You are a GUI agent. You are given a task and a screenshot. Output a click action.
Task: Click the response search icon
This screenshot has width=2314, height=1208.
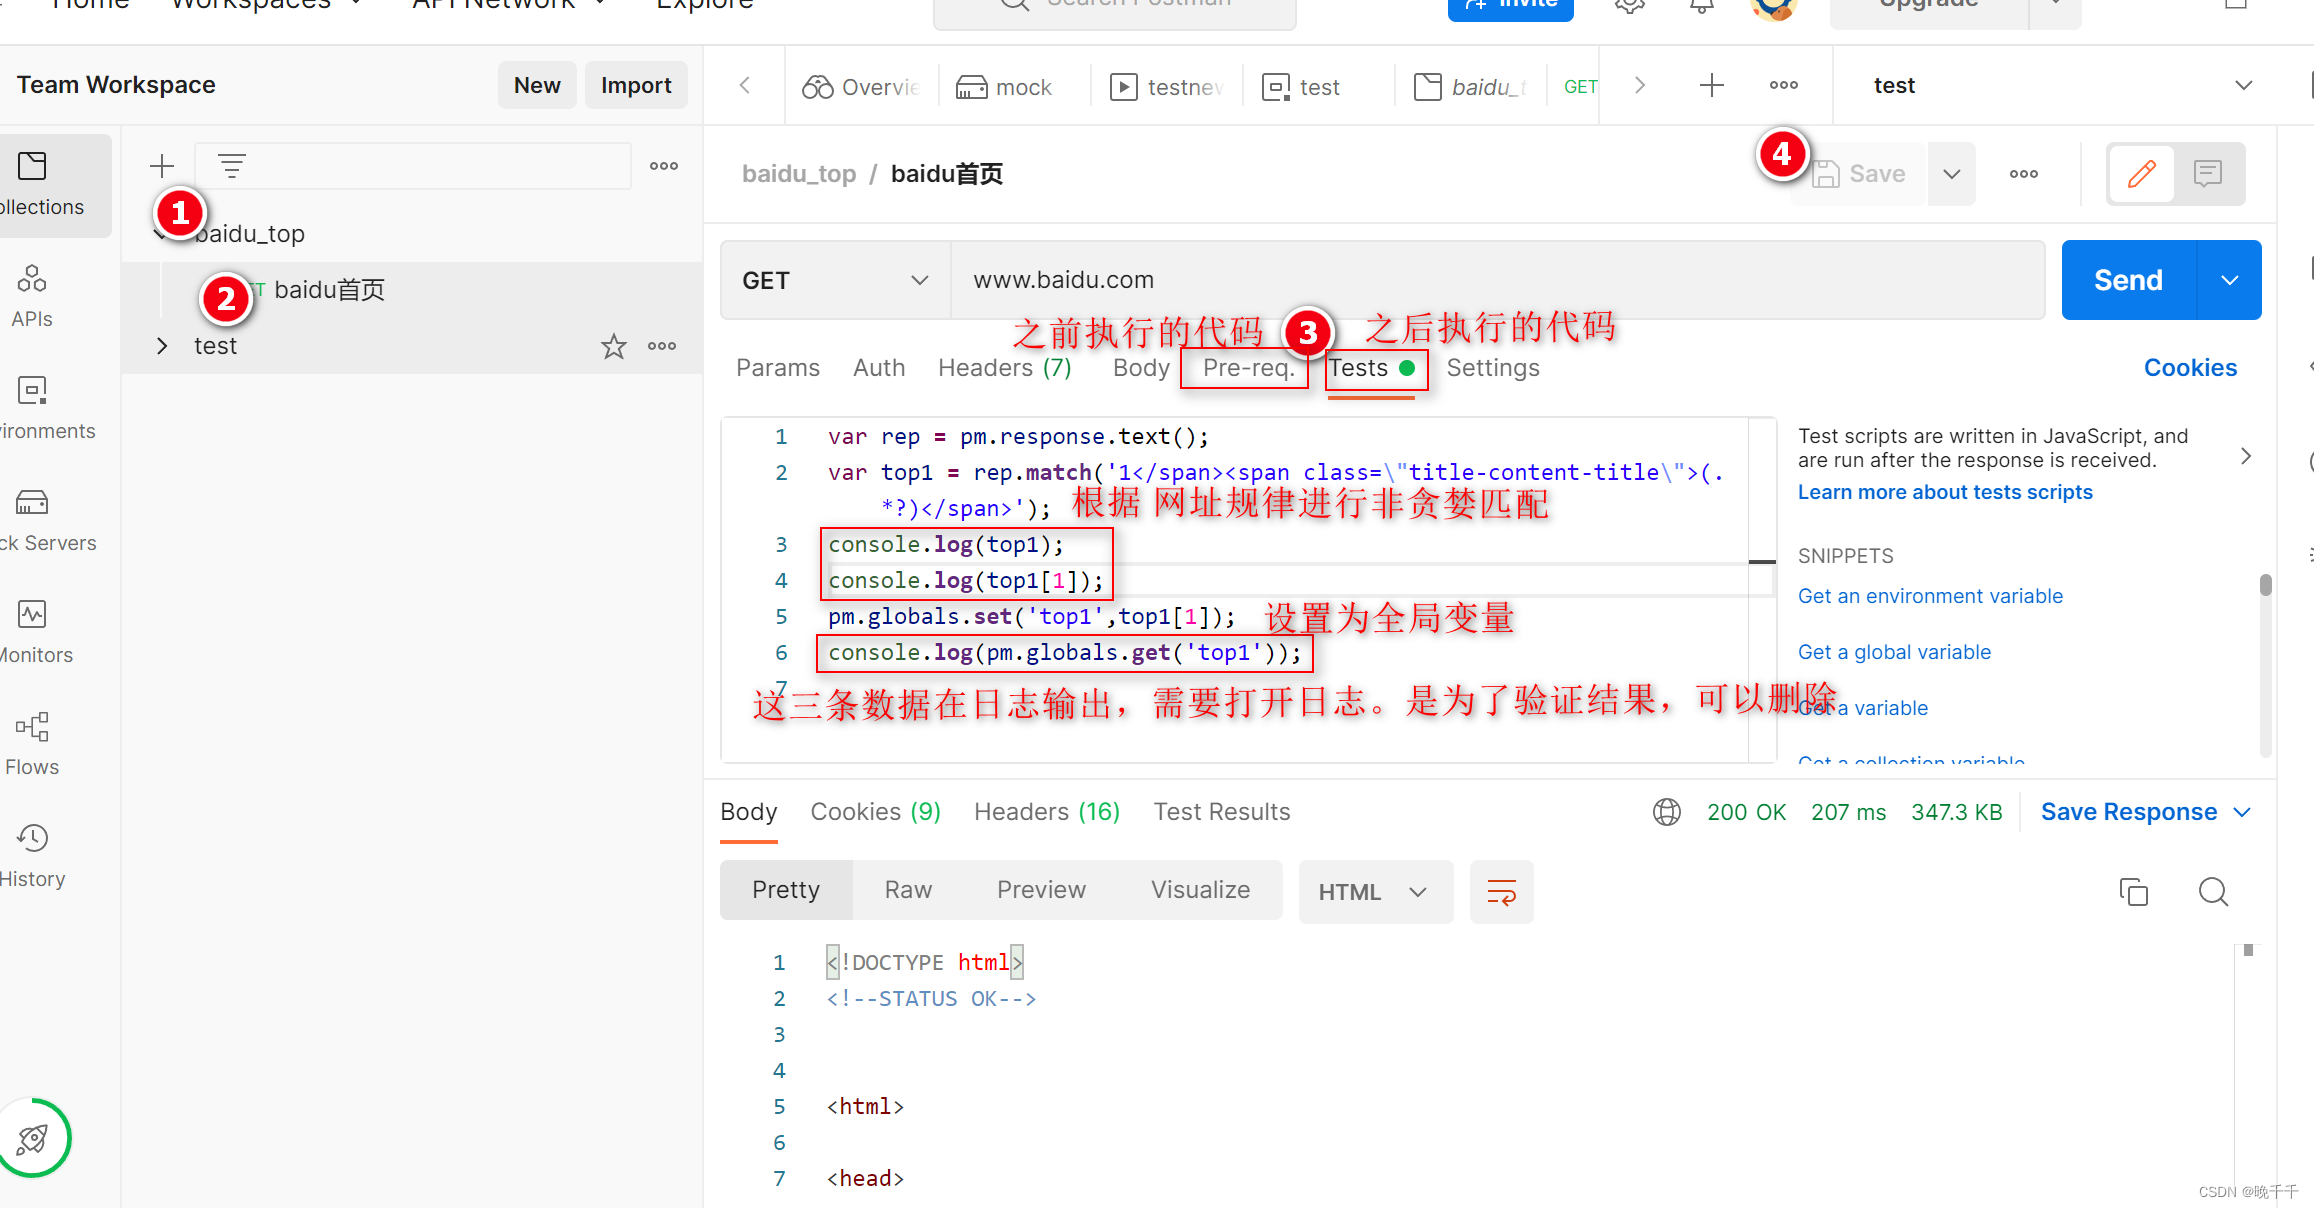(2213, 891)
